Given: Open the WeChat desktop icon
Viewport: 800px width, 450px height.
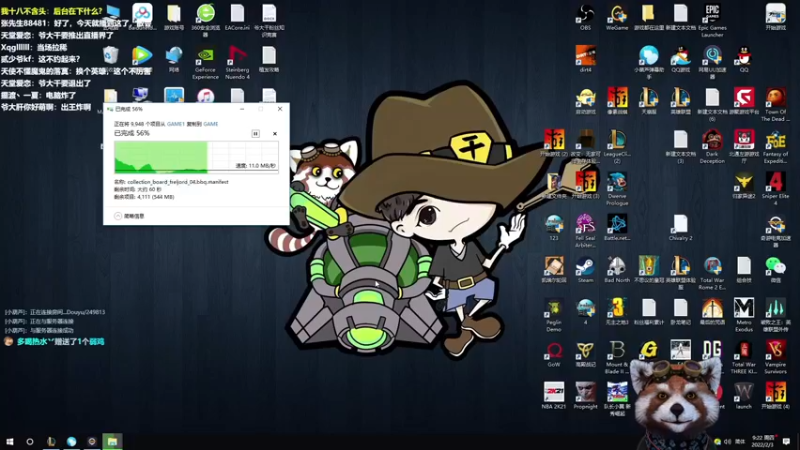Looking at the screenshot, I should click(x=776, y=266).
